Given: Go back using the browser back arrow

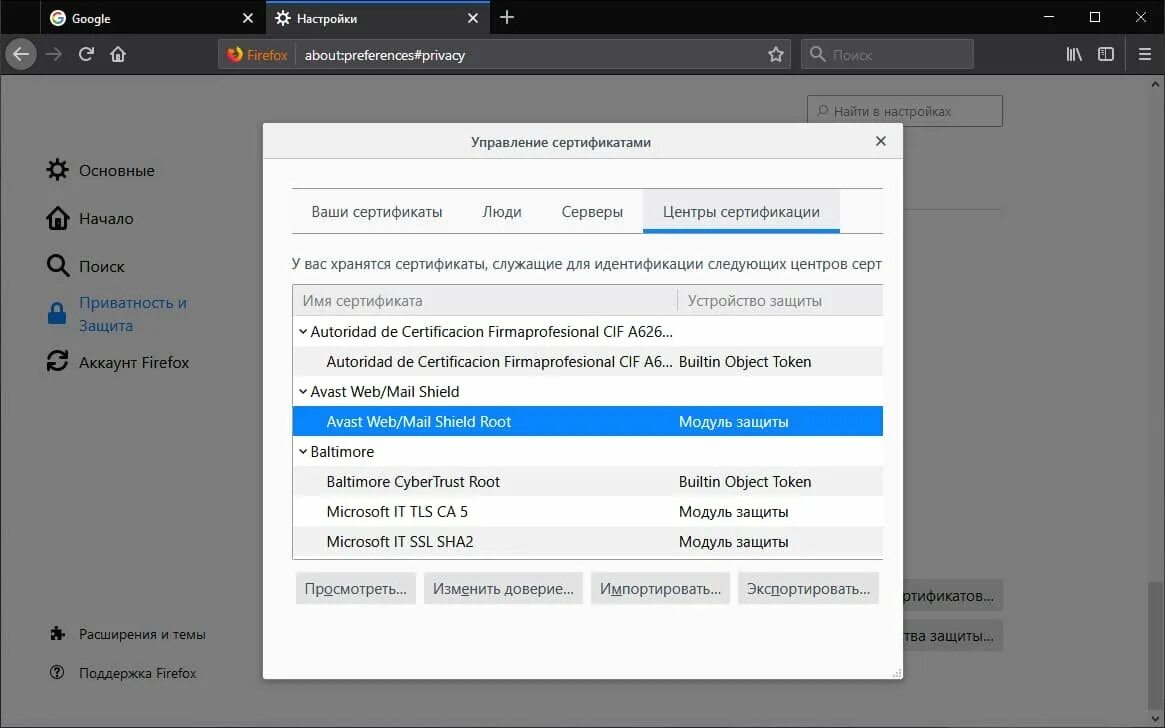Looking at the screenshot, I should (21, 54).
